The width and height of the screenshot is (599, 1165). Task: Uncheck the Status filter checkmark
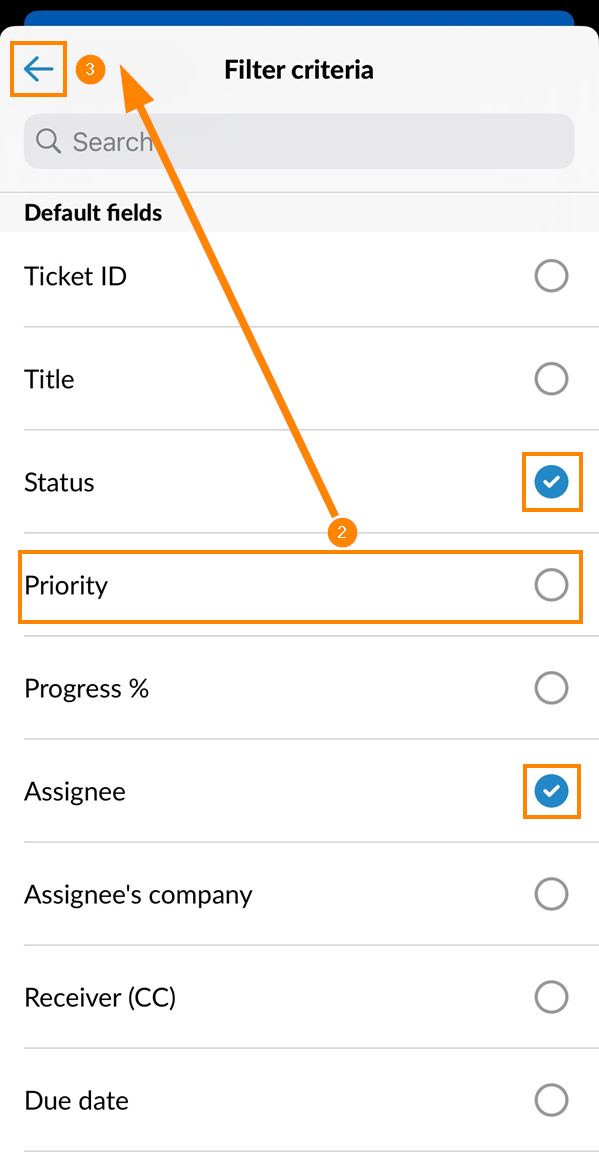[x=551, y=482]
